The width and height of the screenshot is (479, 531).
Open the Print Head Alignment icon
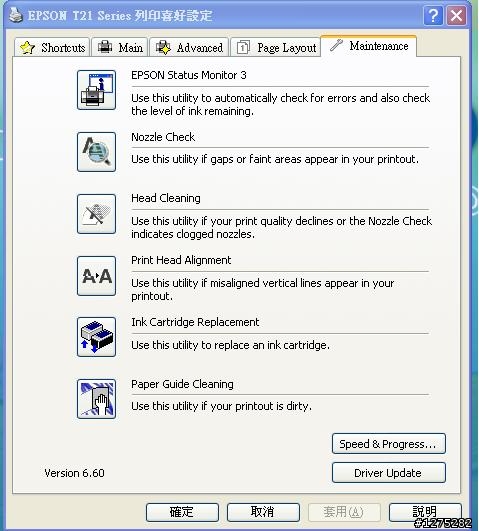click(97, 276)
